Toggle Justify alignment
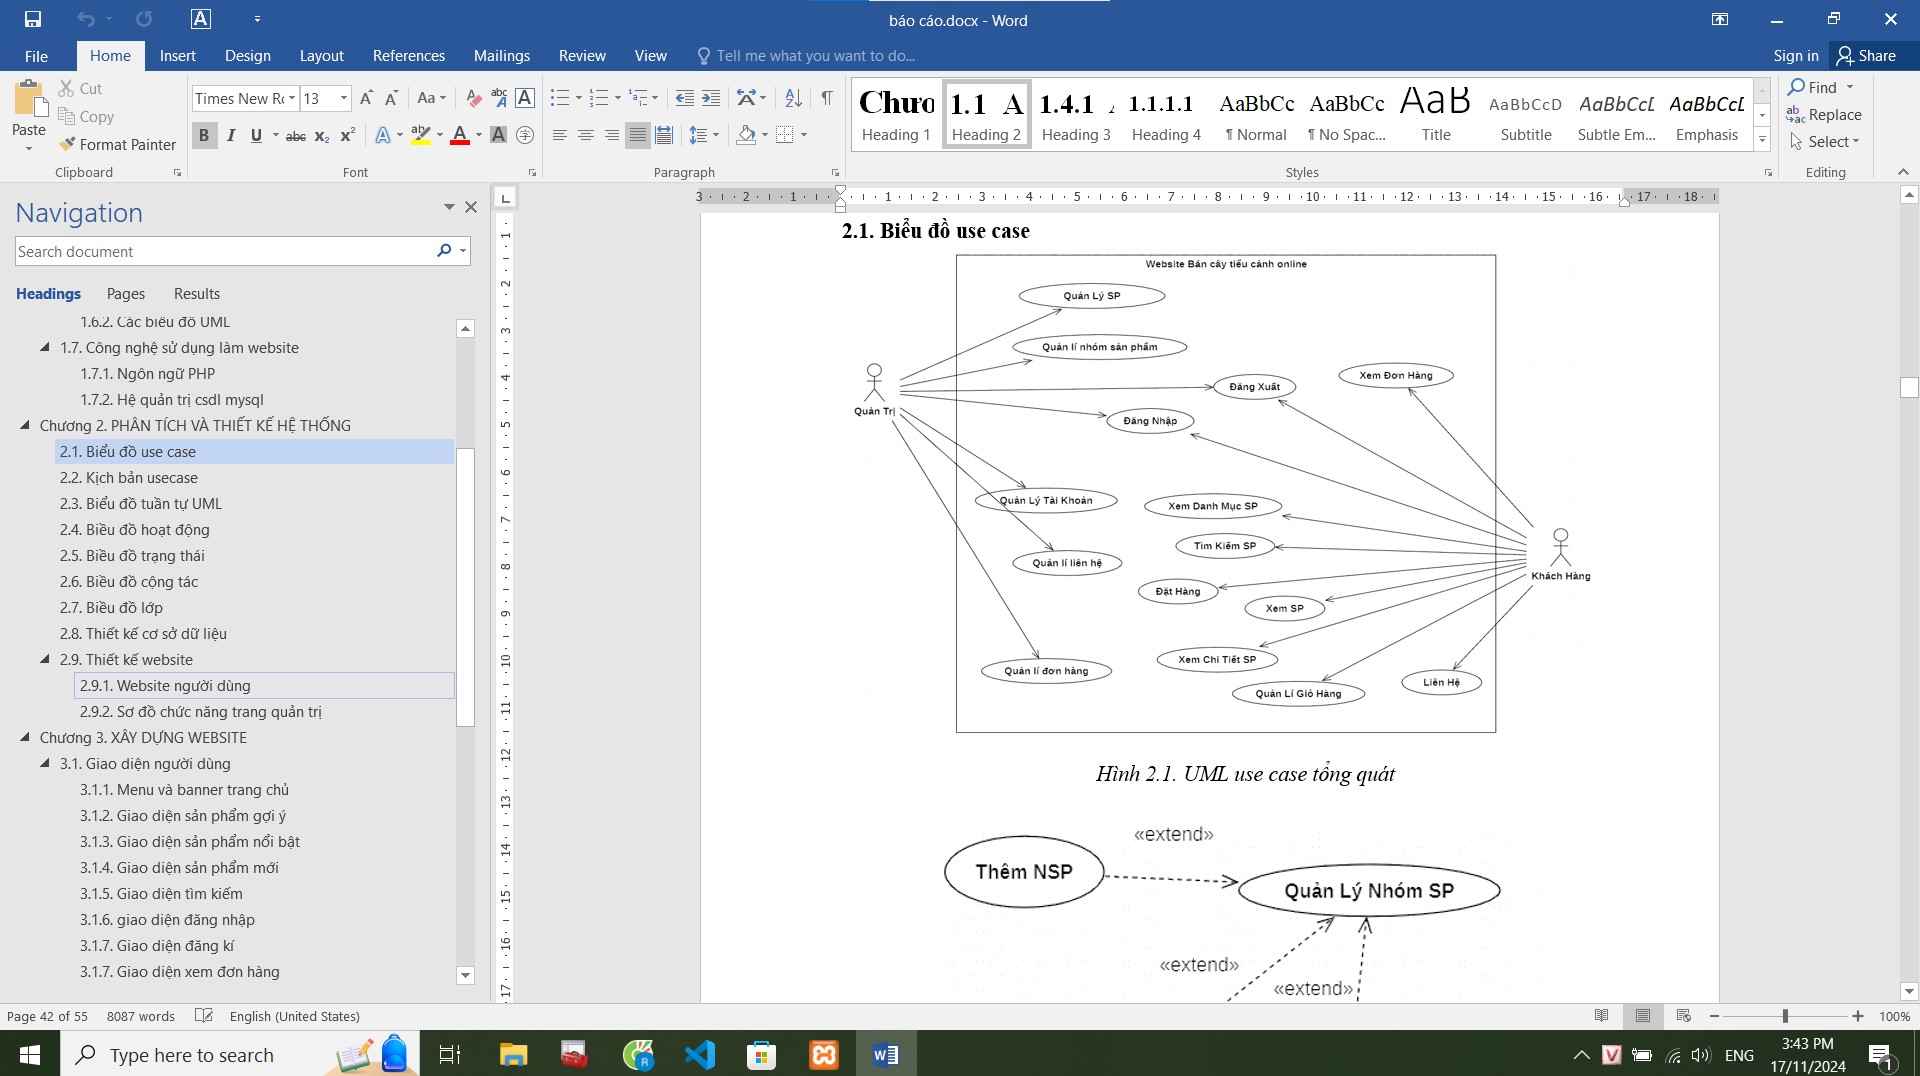 (x=638, y=135)
